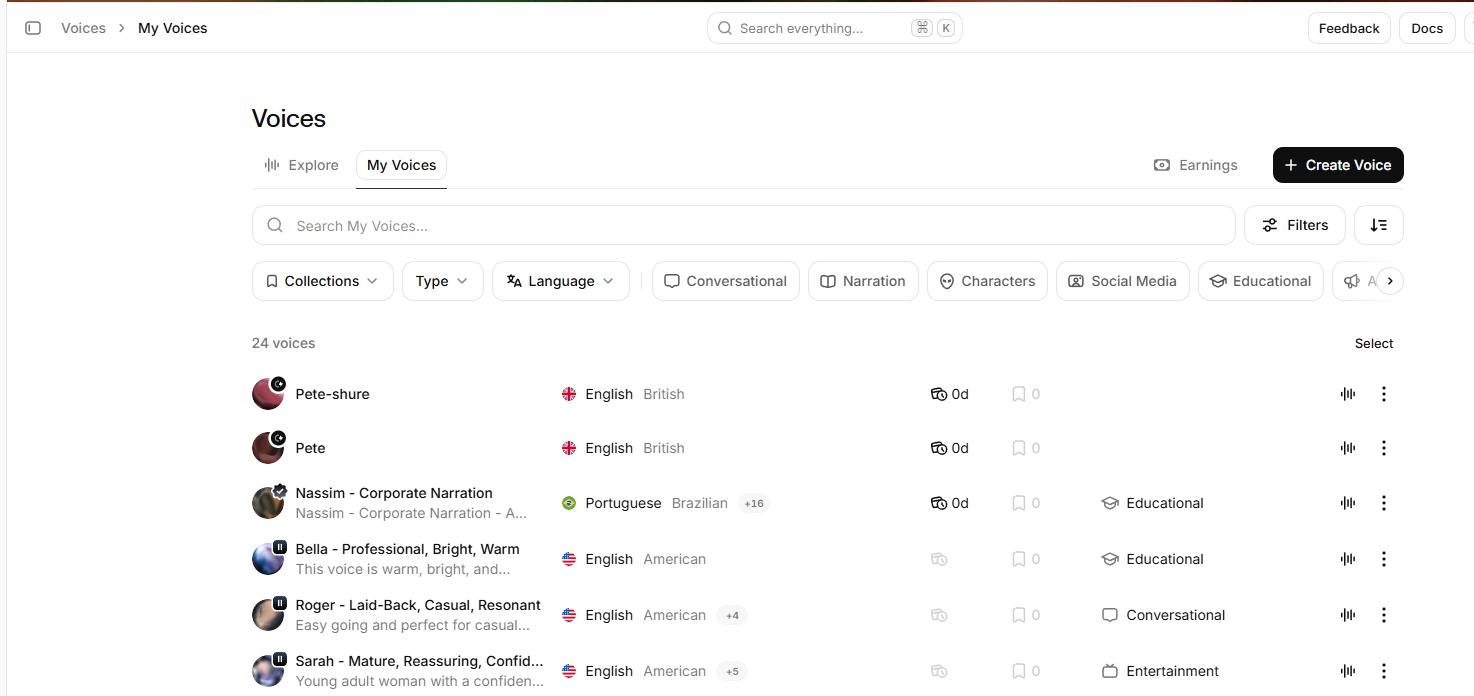Open more options for Roger voice
1474x696 pixels.
tap(1384, 615)
